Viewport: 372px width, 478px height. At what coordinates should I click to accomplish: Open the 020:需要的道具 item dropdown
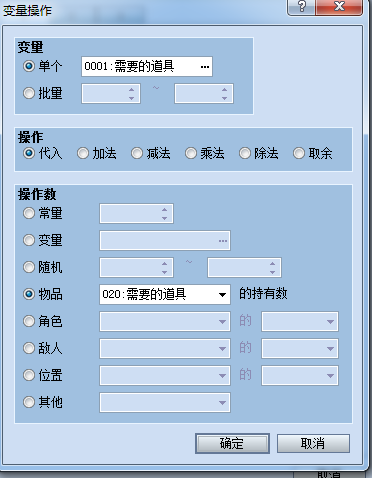165,294
